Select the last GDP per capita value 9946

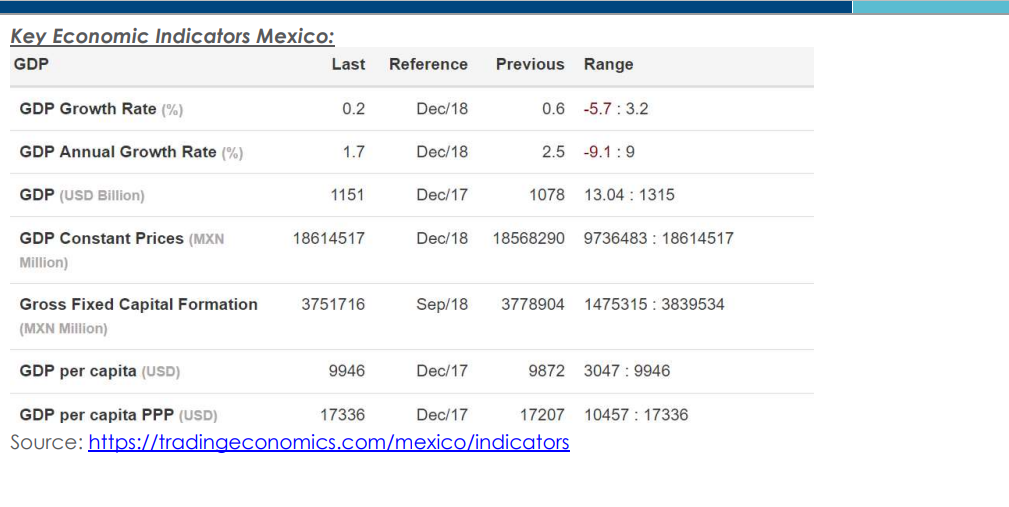[x=347, y=371]
